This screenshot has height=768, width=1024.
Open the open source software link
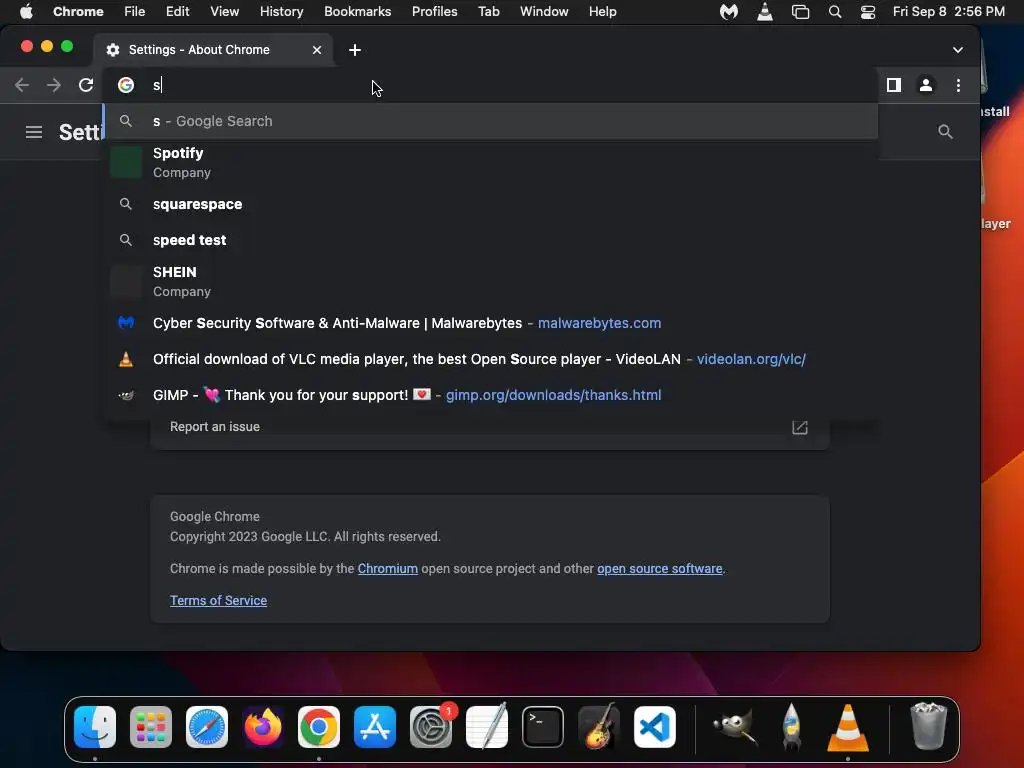(x=659, y=568)
